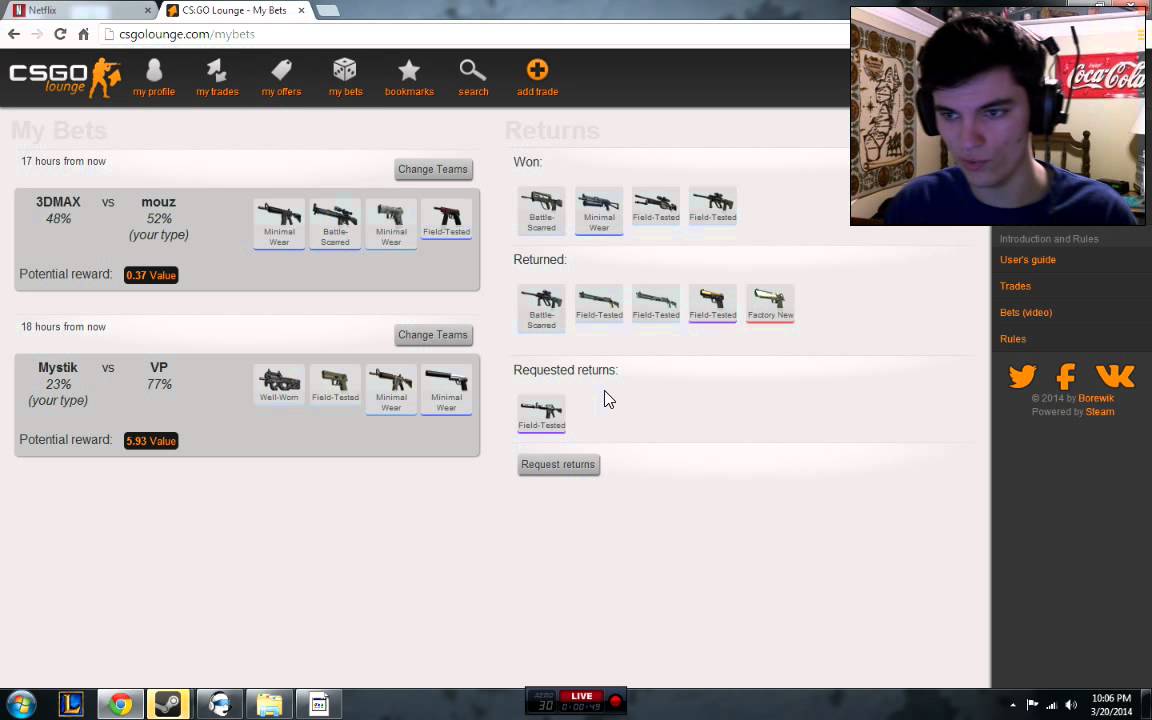Select Battle-Scarred sniper under Returned
This screenshot has height=720, width=1152.
pyautogui.click(x=541, y=308)
